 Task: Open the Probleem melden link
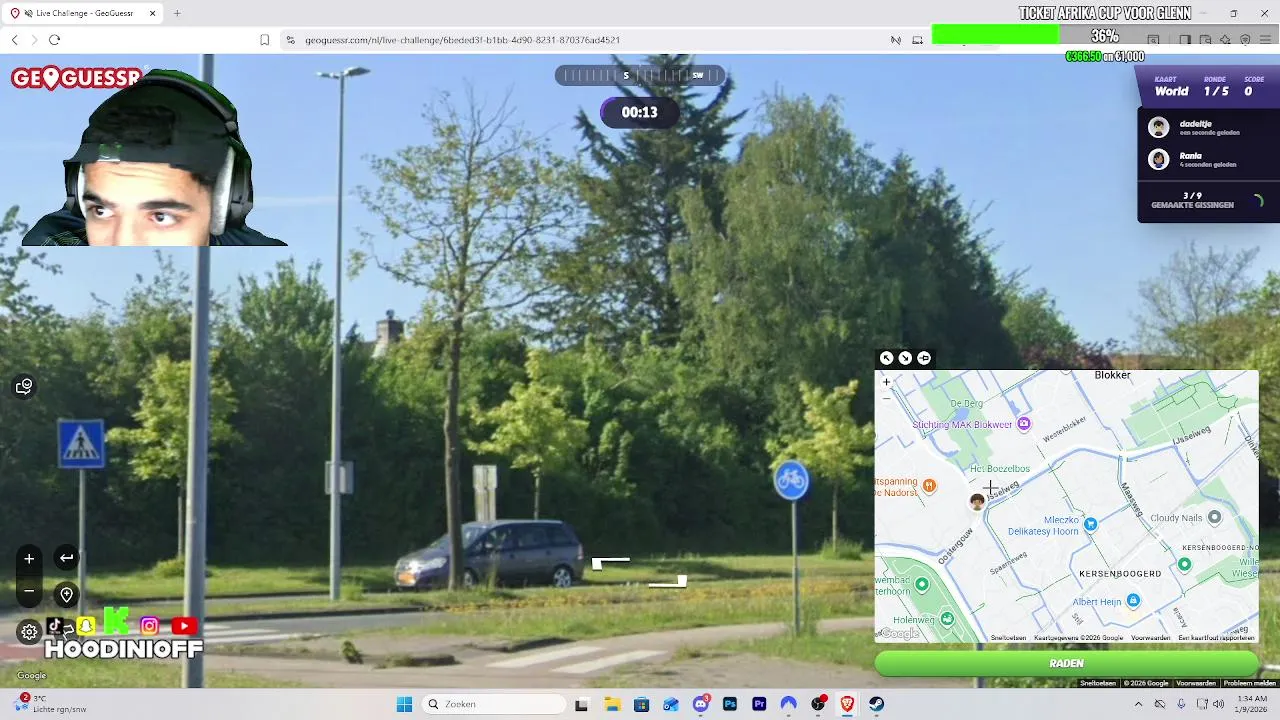tap(1251, 683)
